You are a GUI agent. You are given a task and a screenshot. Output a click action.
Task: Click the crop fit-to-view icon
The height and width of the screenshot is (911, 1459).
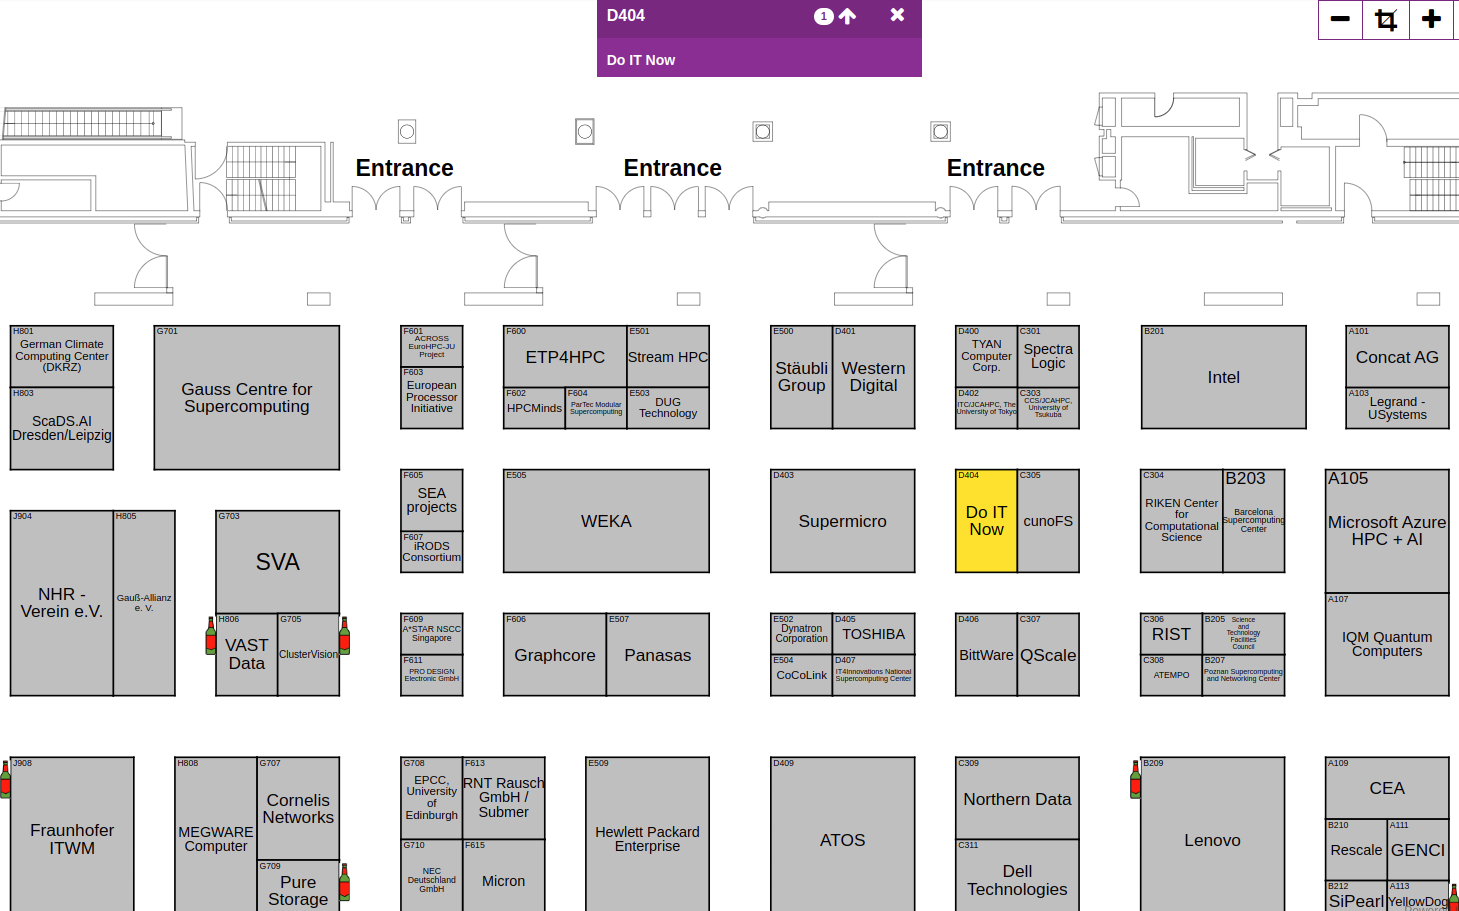pos(1386,19)
